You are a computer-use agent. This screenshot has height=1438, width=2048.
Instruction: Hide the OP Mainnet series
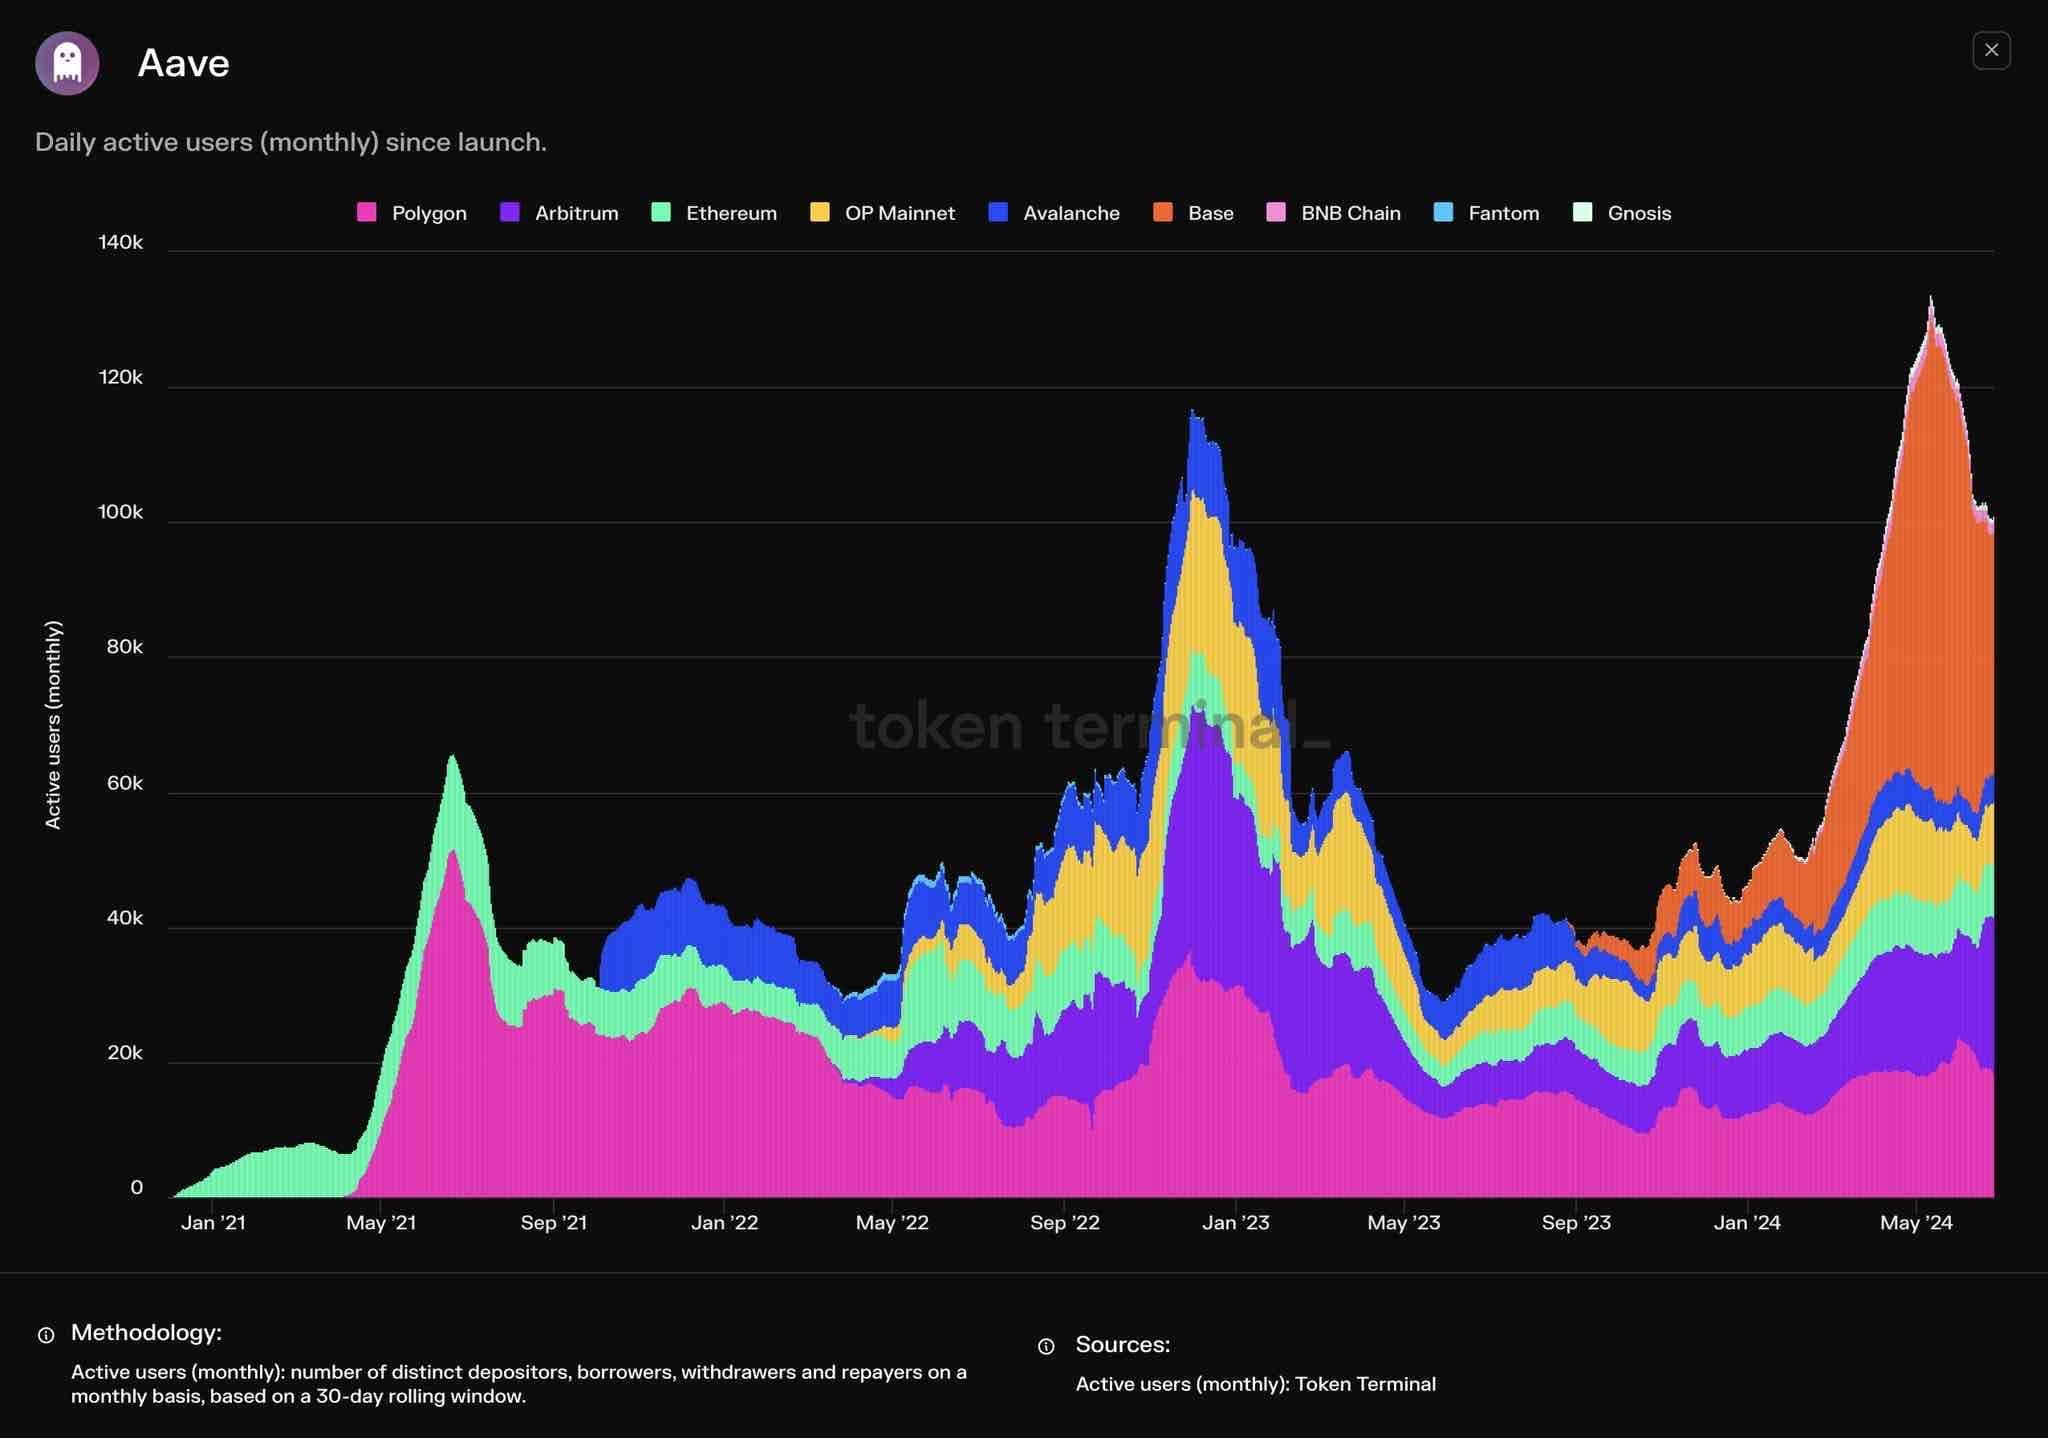[x=882, y=213]
